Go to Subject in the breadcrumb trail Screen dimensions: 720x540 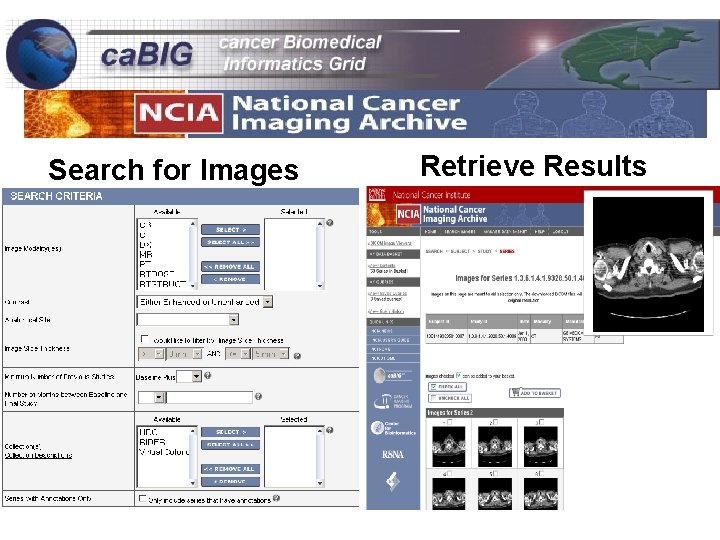tap(460, 251)
